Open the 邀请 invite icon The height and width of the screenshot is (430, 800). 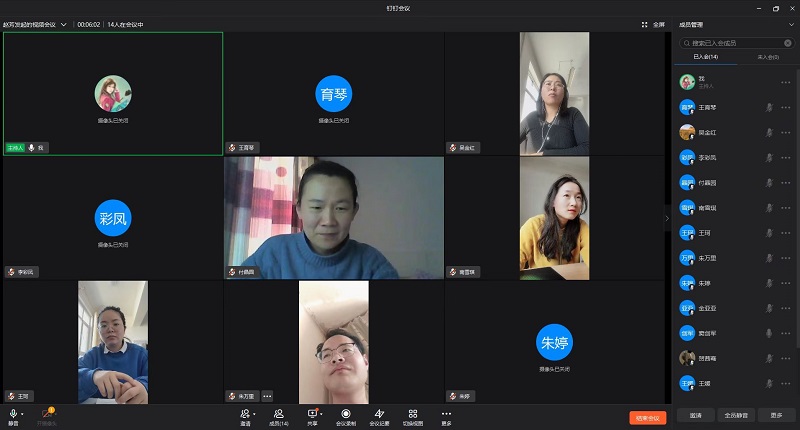point(244,413)
